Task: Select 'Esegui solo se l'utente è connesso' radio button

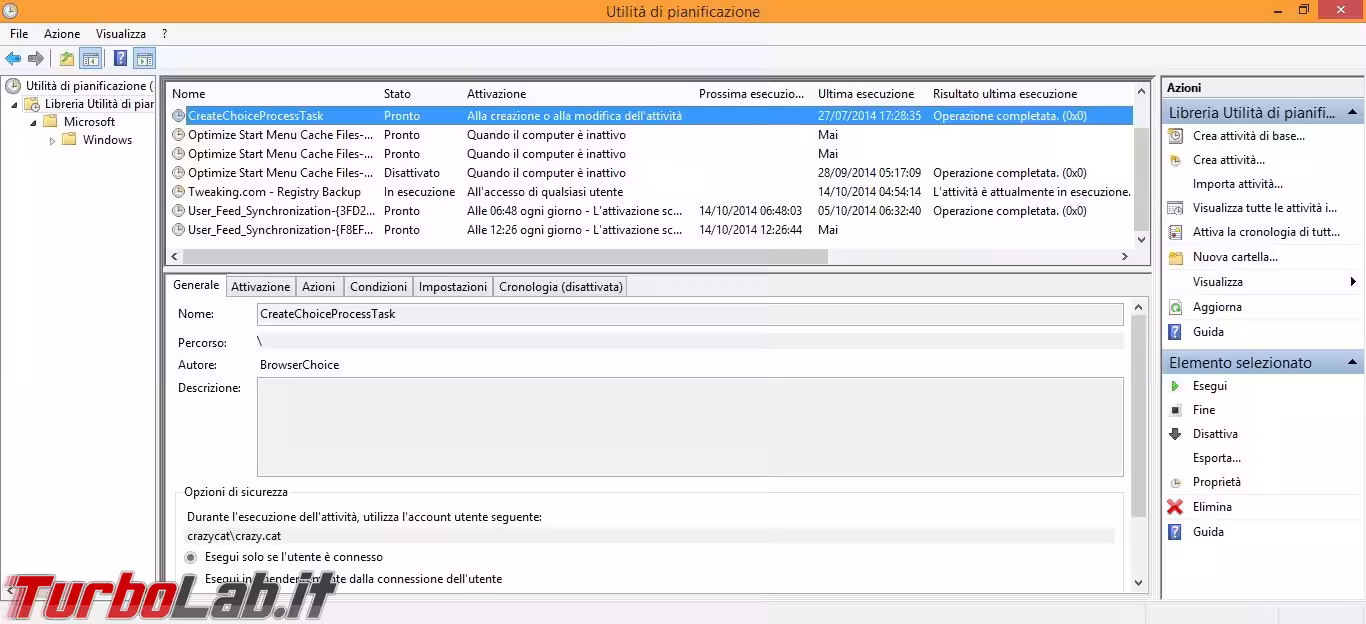Action: [x=191, y=557]
